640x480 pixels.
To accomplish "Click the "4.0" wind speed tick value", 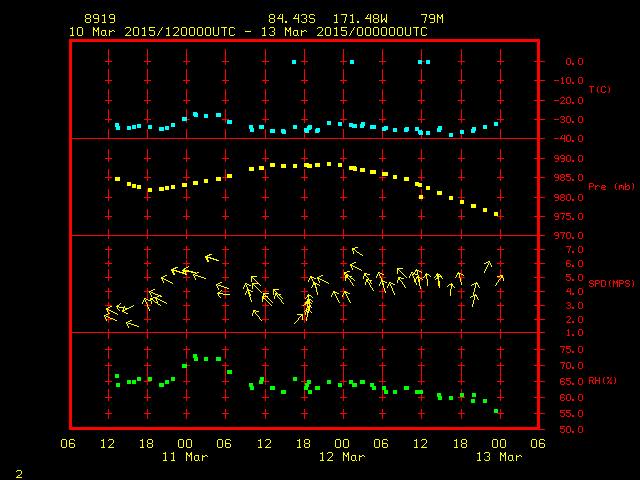I will [574, 292].
